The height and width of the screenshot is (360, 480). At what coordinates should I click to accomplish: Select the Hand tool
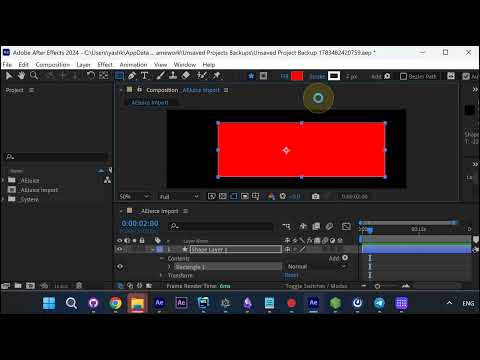click(x=21, y=76)
